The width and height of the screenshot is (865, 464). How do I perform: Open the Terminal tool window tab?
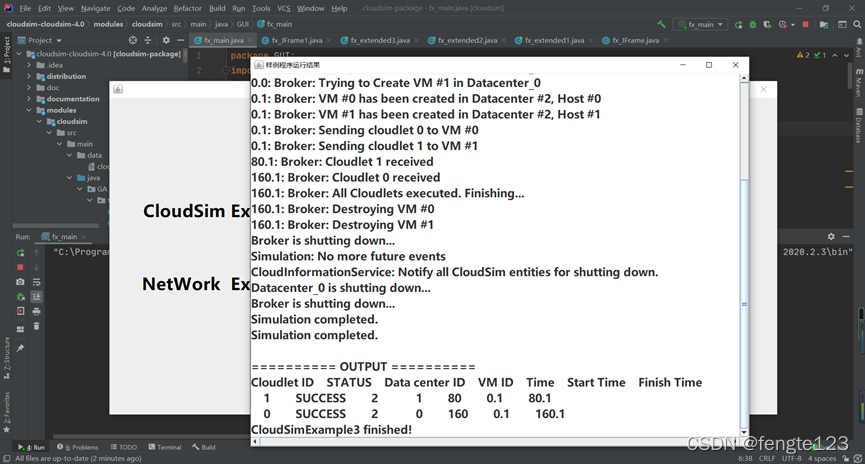164,447
